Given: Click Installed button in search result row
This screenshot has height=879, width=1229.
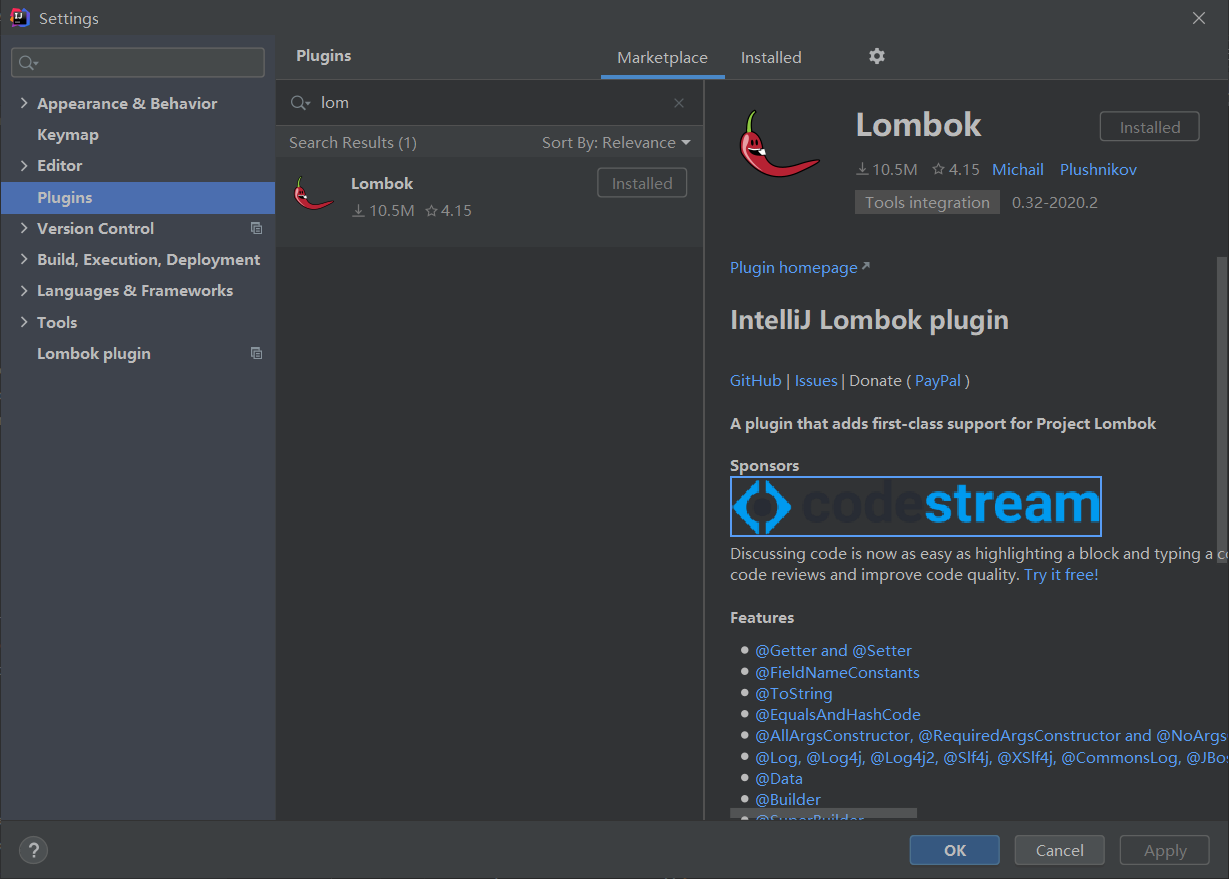Looking at the screenshot, I should coord(642,183).
